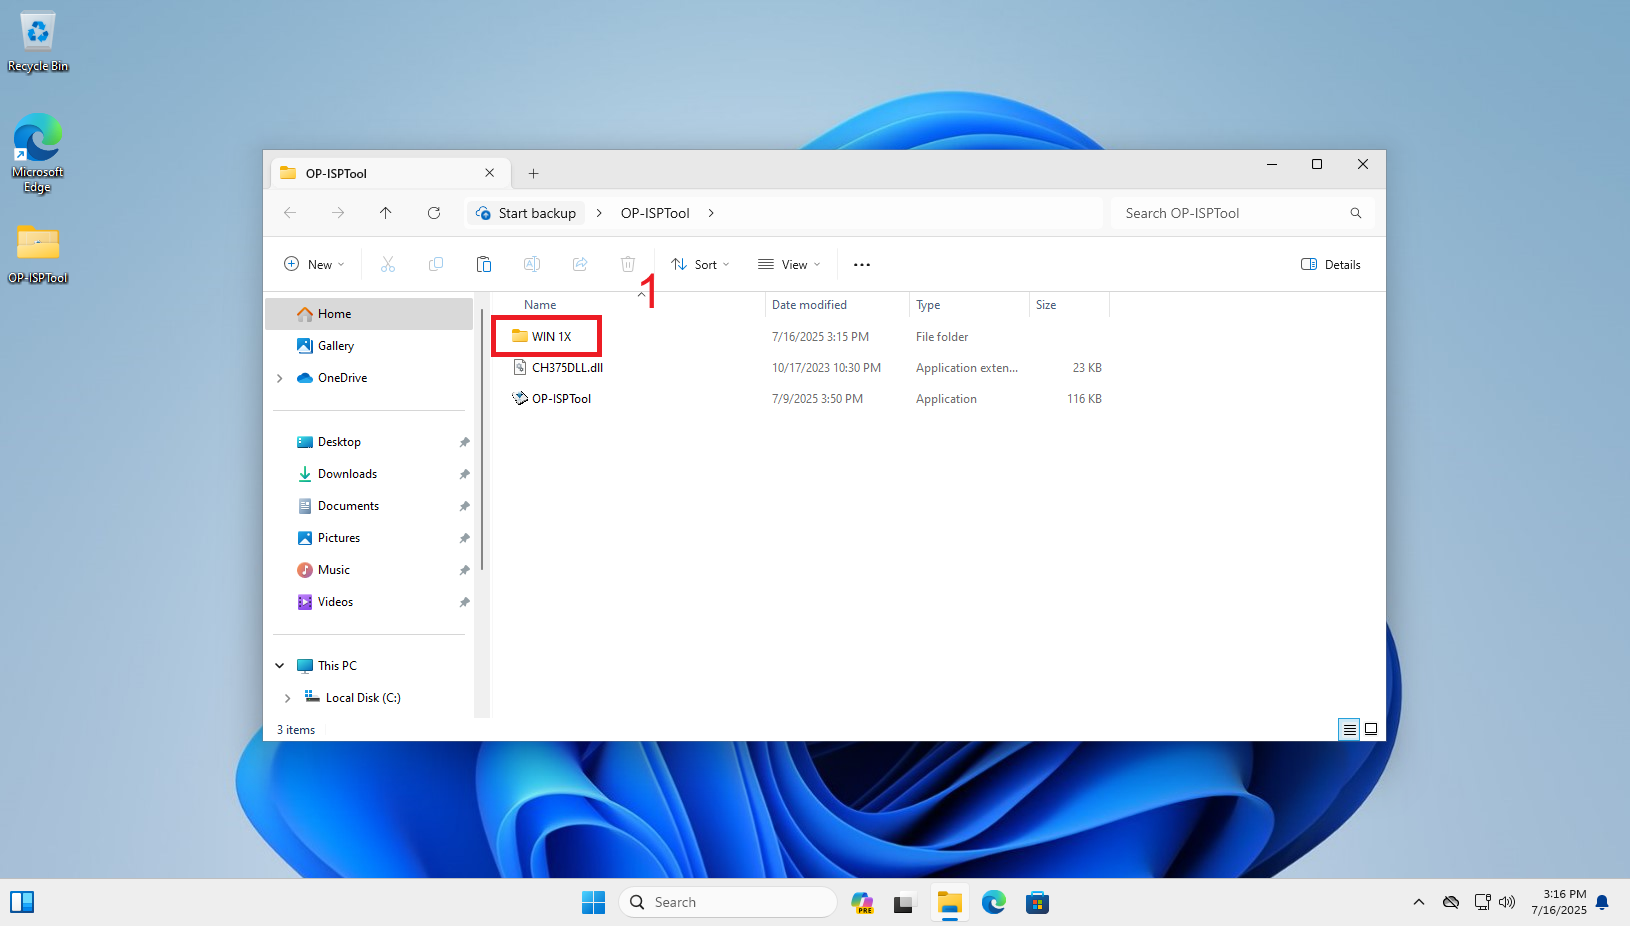Image resolution: width=1630 pixels, height=926 pixels.
Task: Toggle the Details pane button
Action: click(x=1331, y=264)
